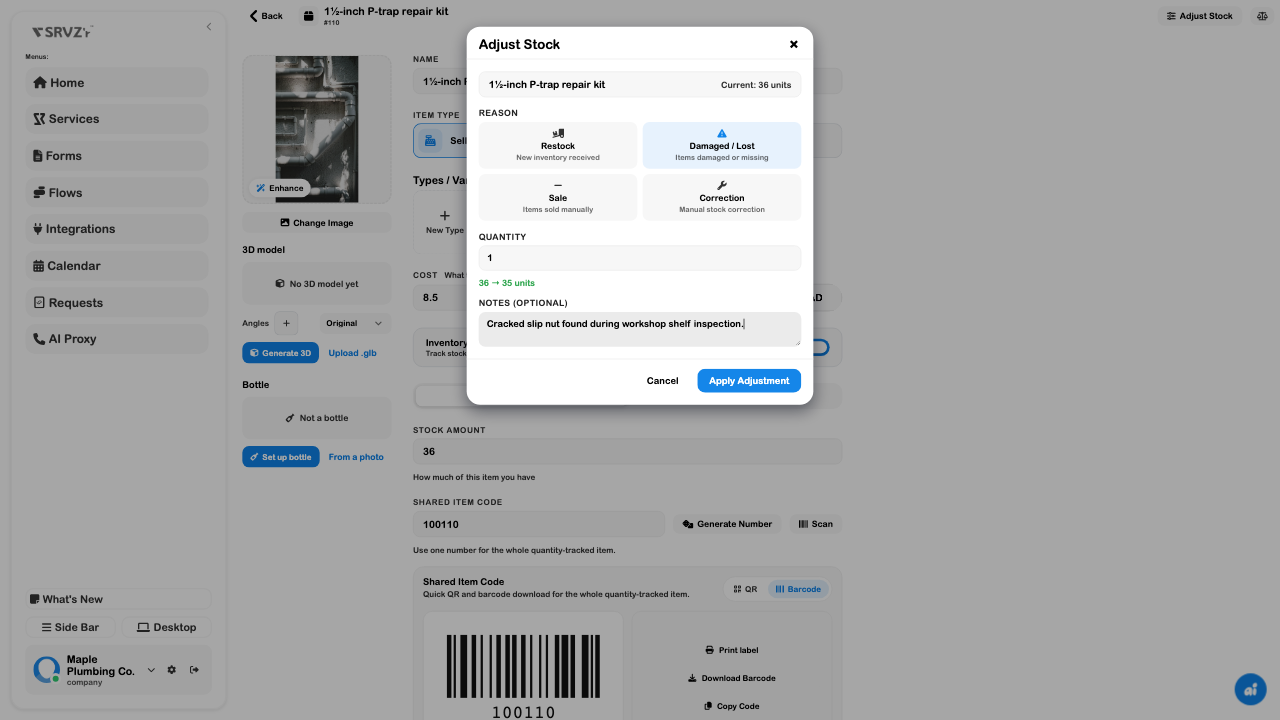1280x720 pixels.
Task: Open the Original angle dropdown
Action: tap(355, 323)
